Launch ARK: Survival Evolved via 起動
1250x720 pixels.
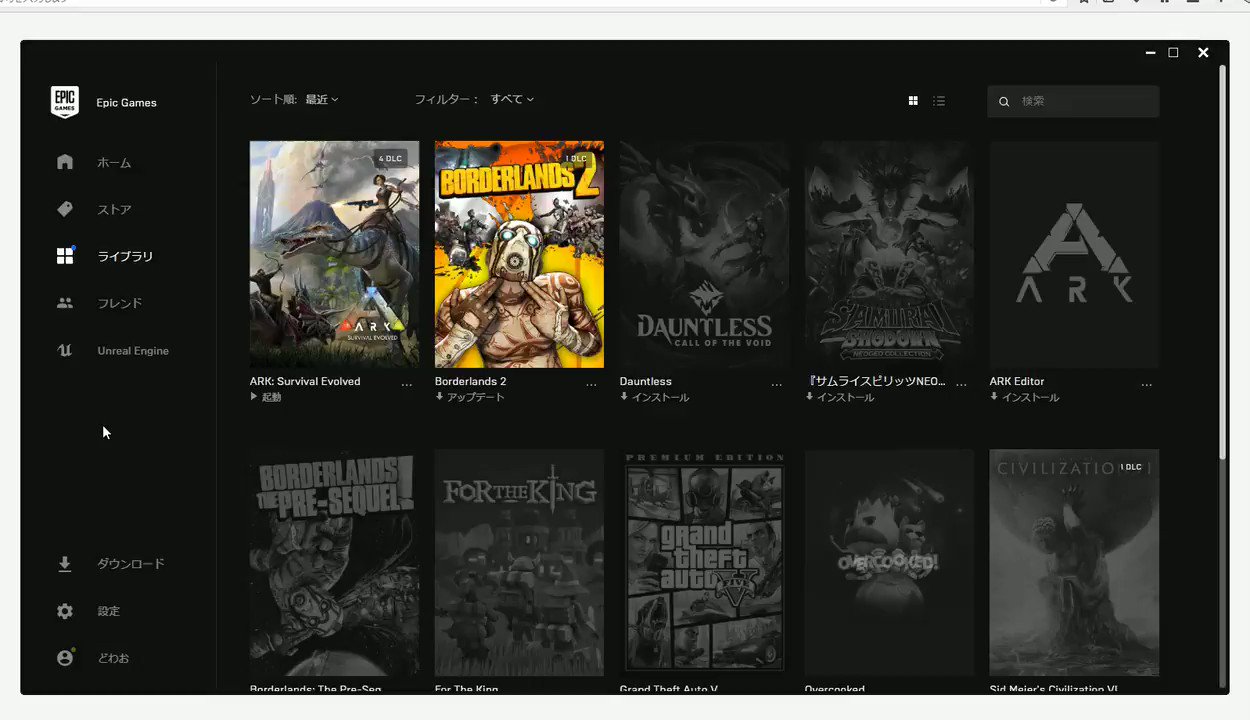click(x=266, y=397)
